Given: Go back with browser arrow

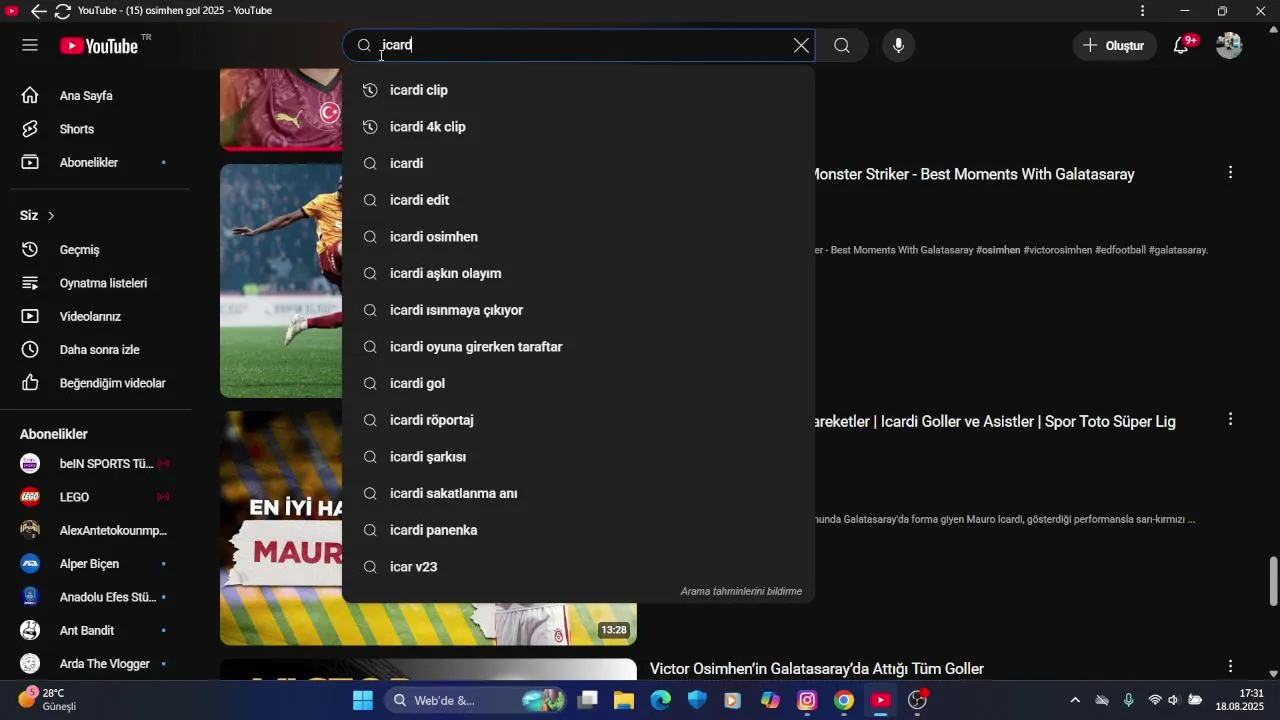Looking at the screenshot, I should coord(38,11).
